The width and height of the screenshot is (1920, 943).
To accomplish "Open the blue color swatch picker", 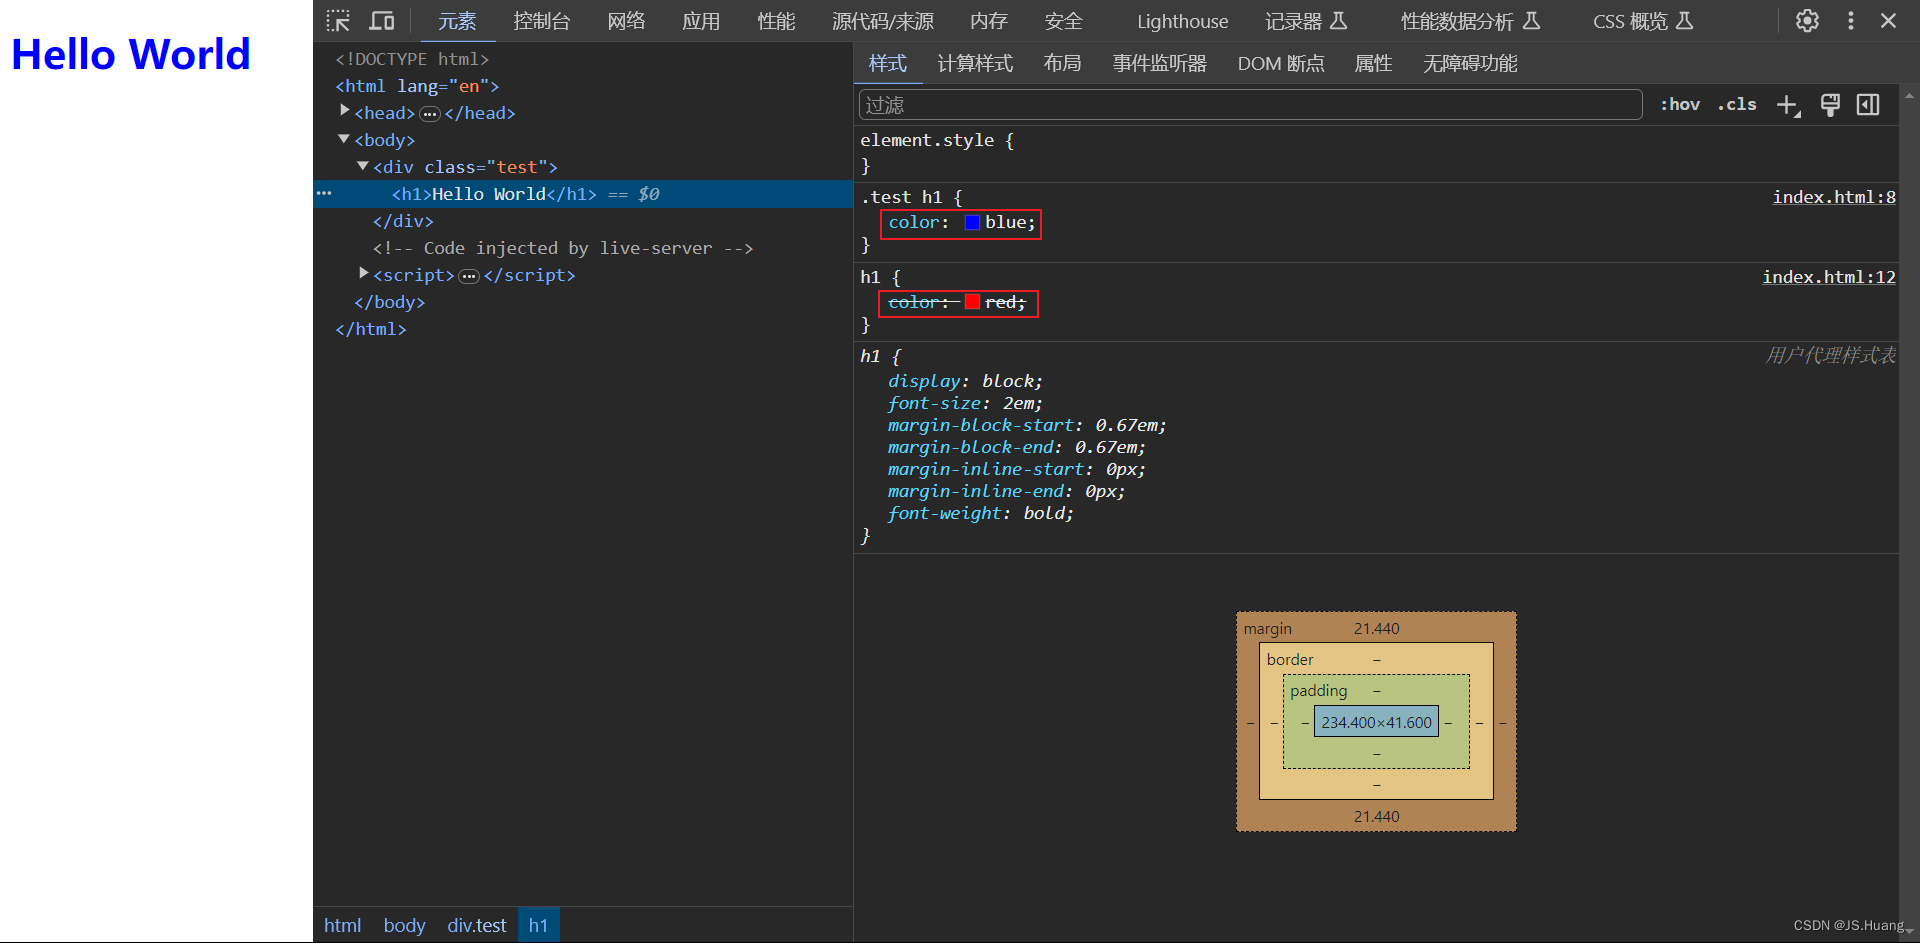I will 972,223.
